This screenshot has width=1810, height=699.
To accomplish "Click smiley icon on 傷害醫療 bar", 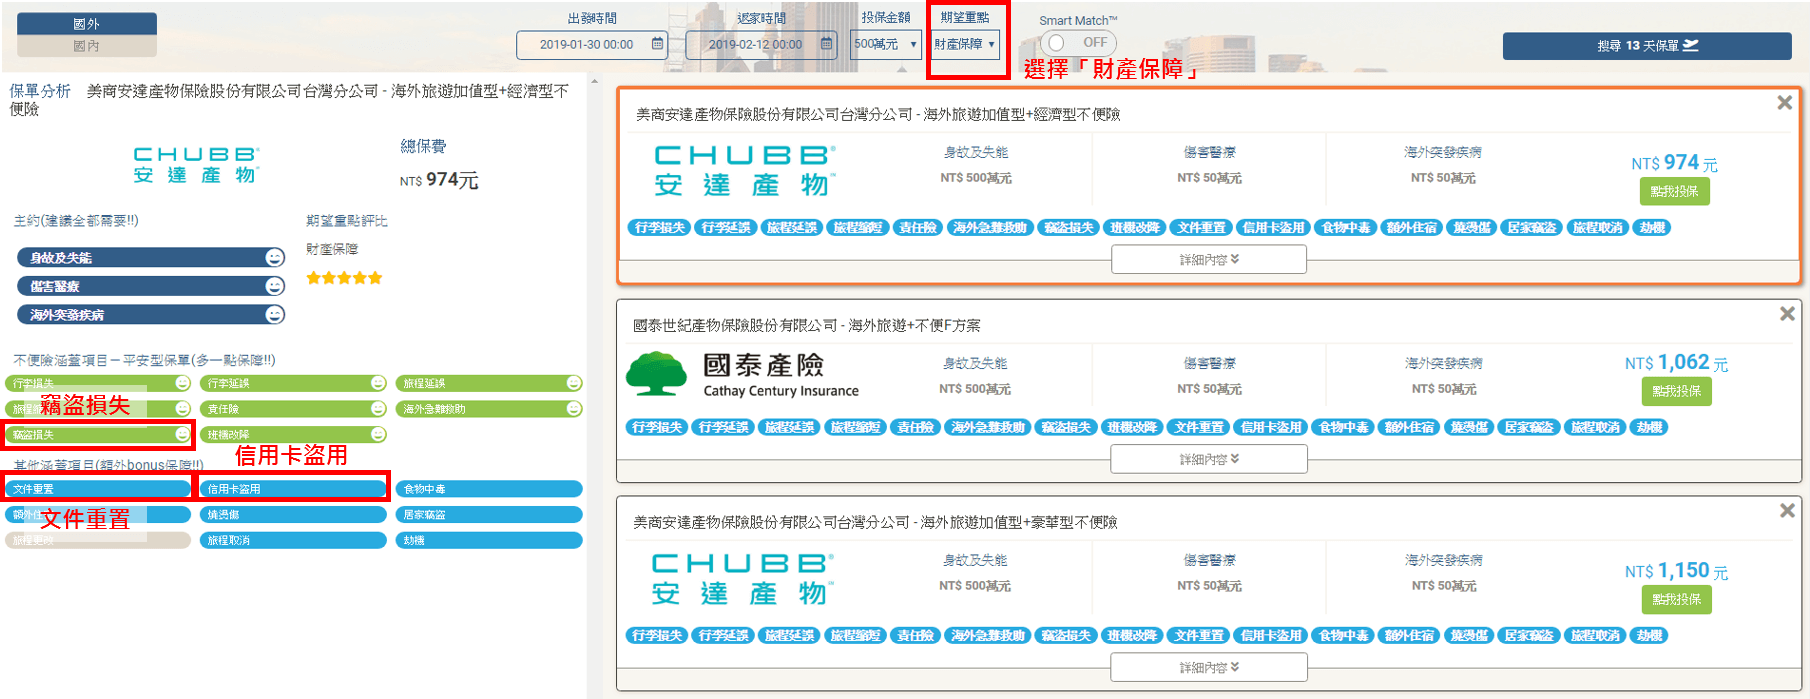I will 274,286.
